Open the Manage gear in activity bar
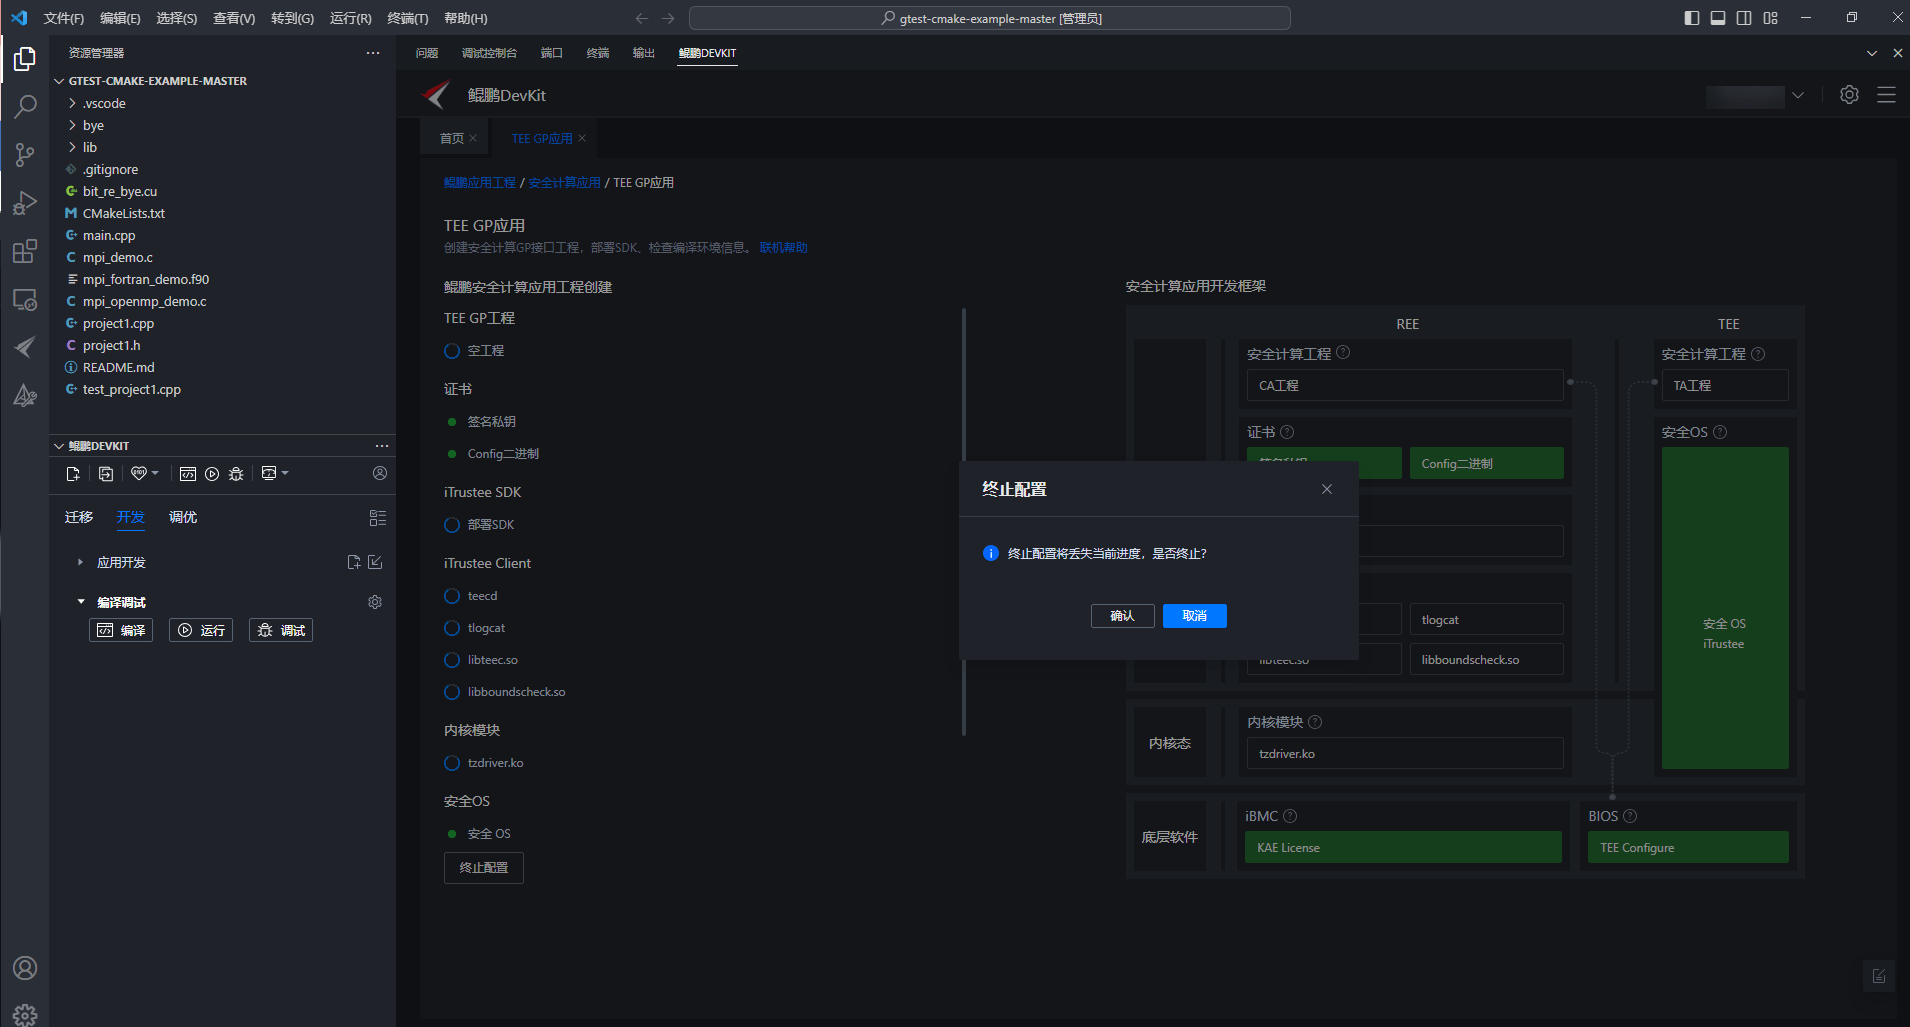The height and width of the screenshot is (1027, 1910). [25, 1014]
